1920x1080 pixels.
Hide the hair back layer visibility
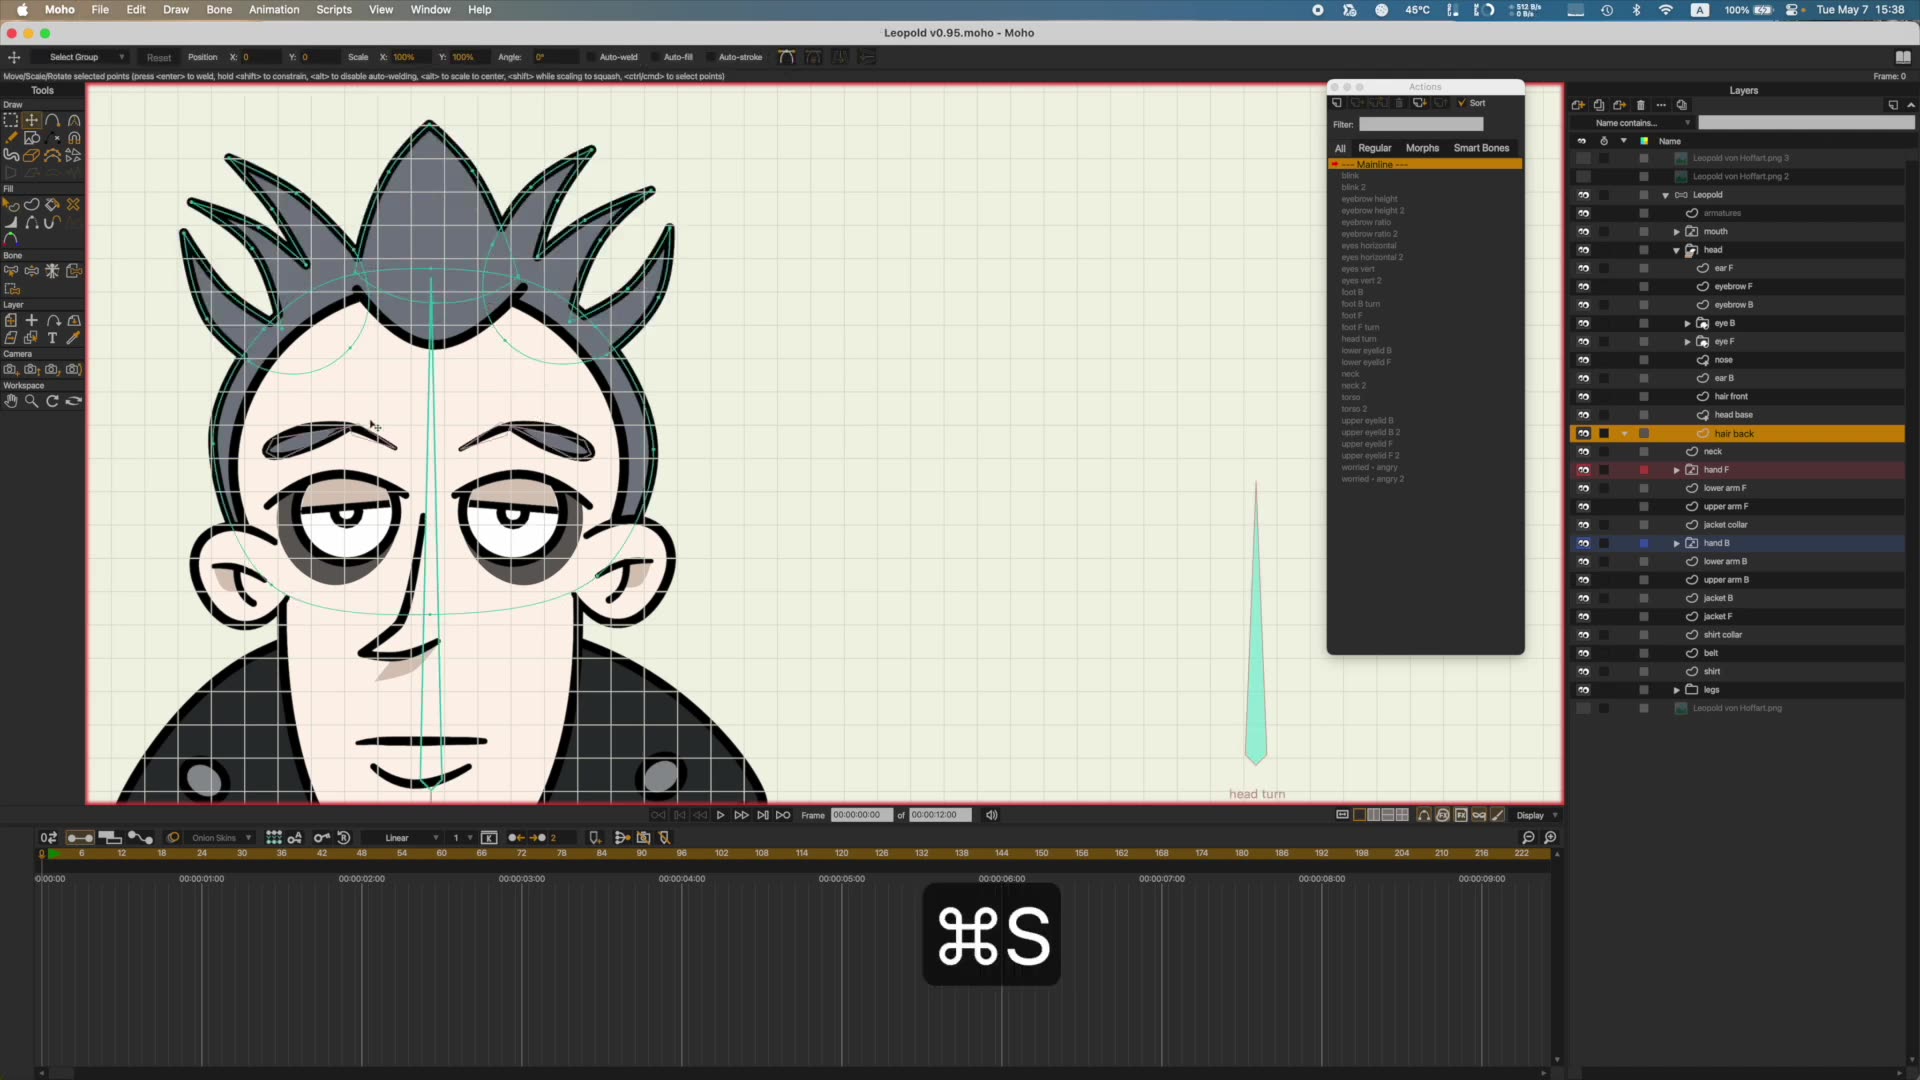[x=1584, y=433]
